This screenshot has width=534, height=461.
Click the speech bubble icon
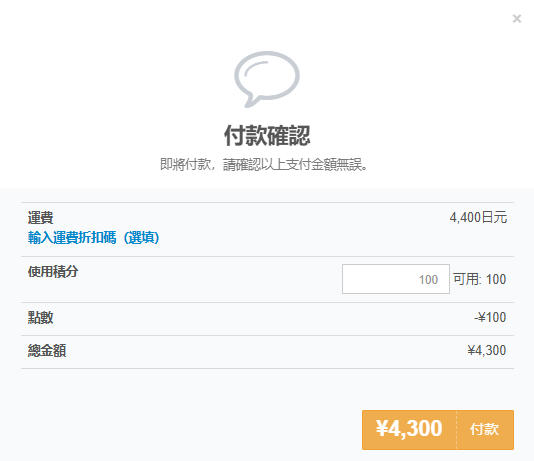[x=267, y=79]
